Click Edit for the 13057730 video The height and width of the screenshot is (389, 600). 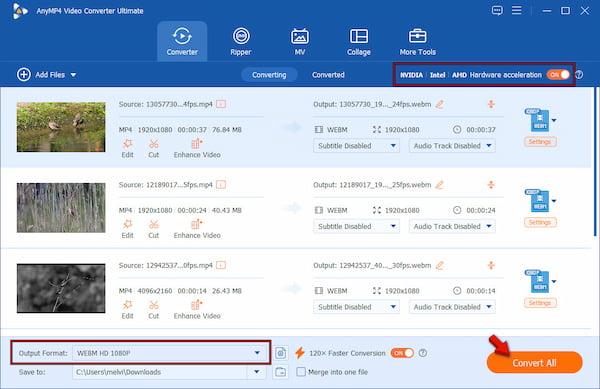[x=127, y=148]
